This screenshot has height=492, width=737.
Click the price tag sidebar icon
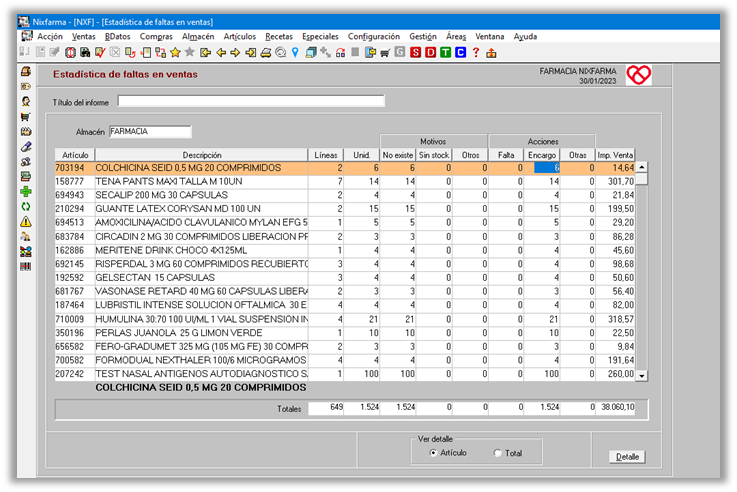[26, 86]
